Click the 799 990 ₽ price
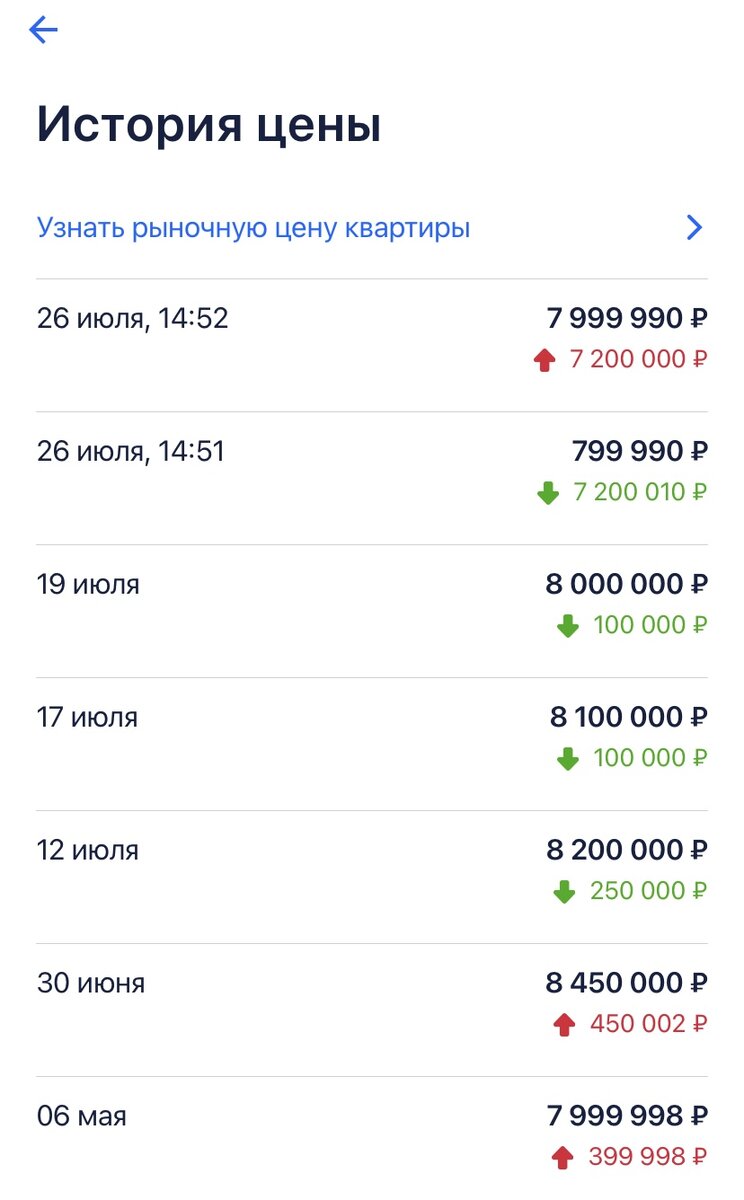The image size is (744, 1200). [x=640, y=452]
